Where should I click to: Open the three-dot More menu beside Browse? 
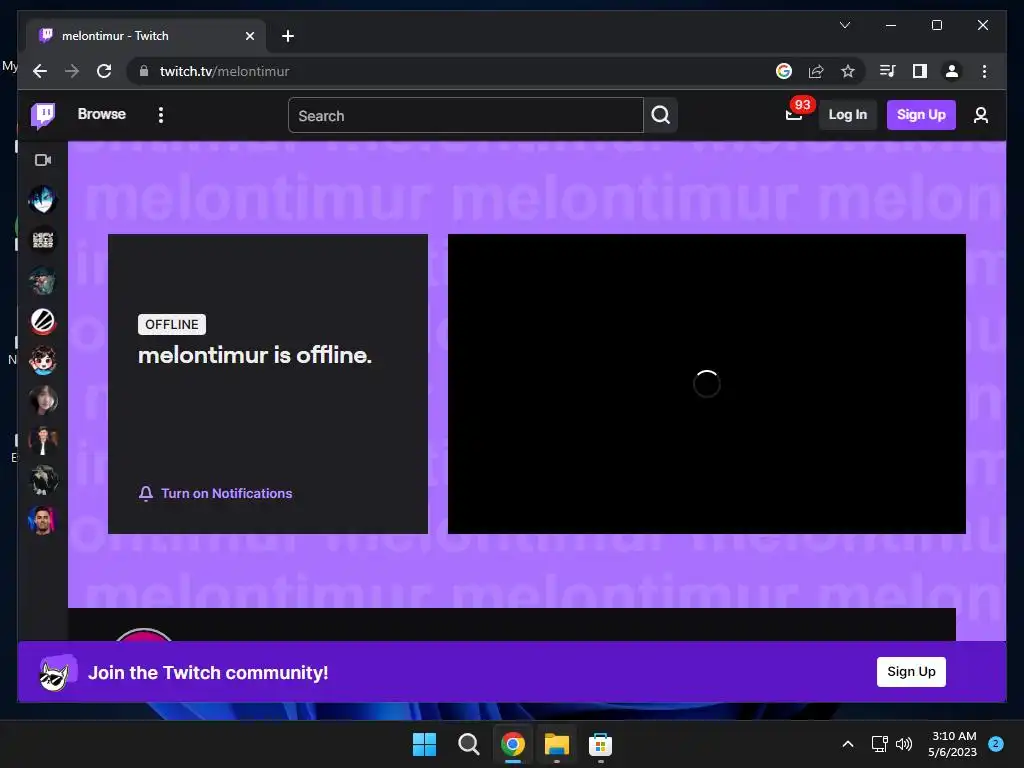pyautogui.click(x=161, y=115)
